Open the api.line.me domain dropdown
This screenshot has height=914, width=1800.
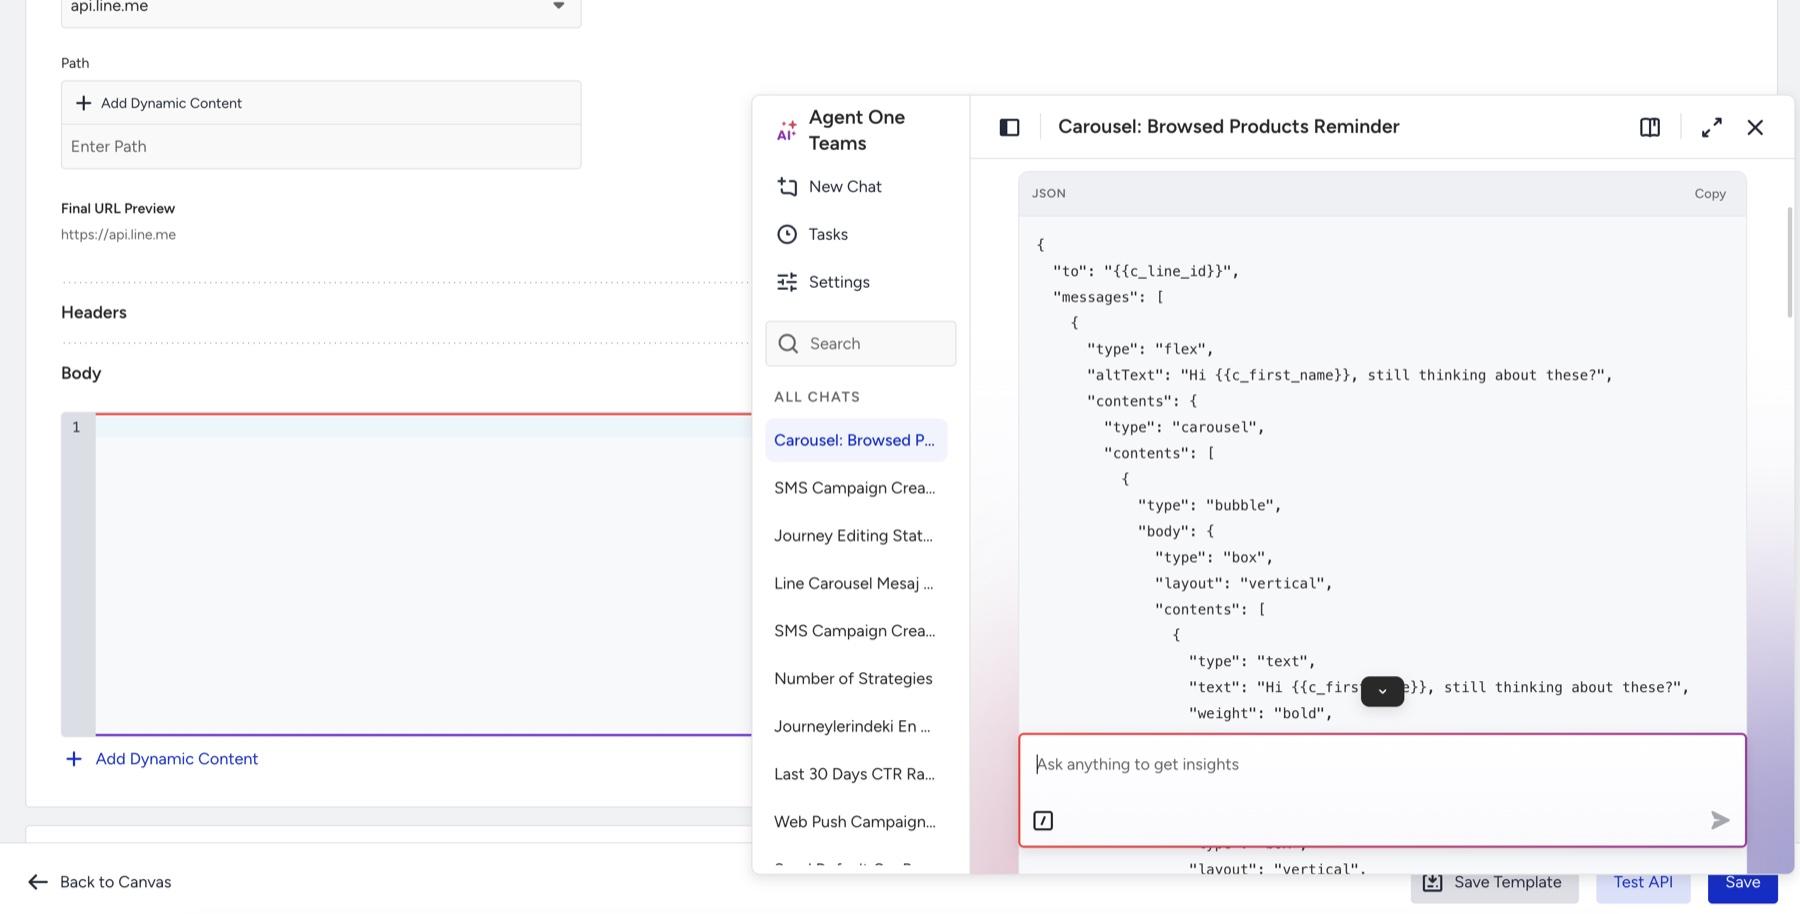click(321, 8)
